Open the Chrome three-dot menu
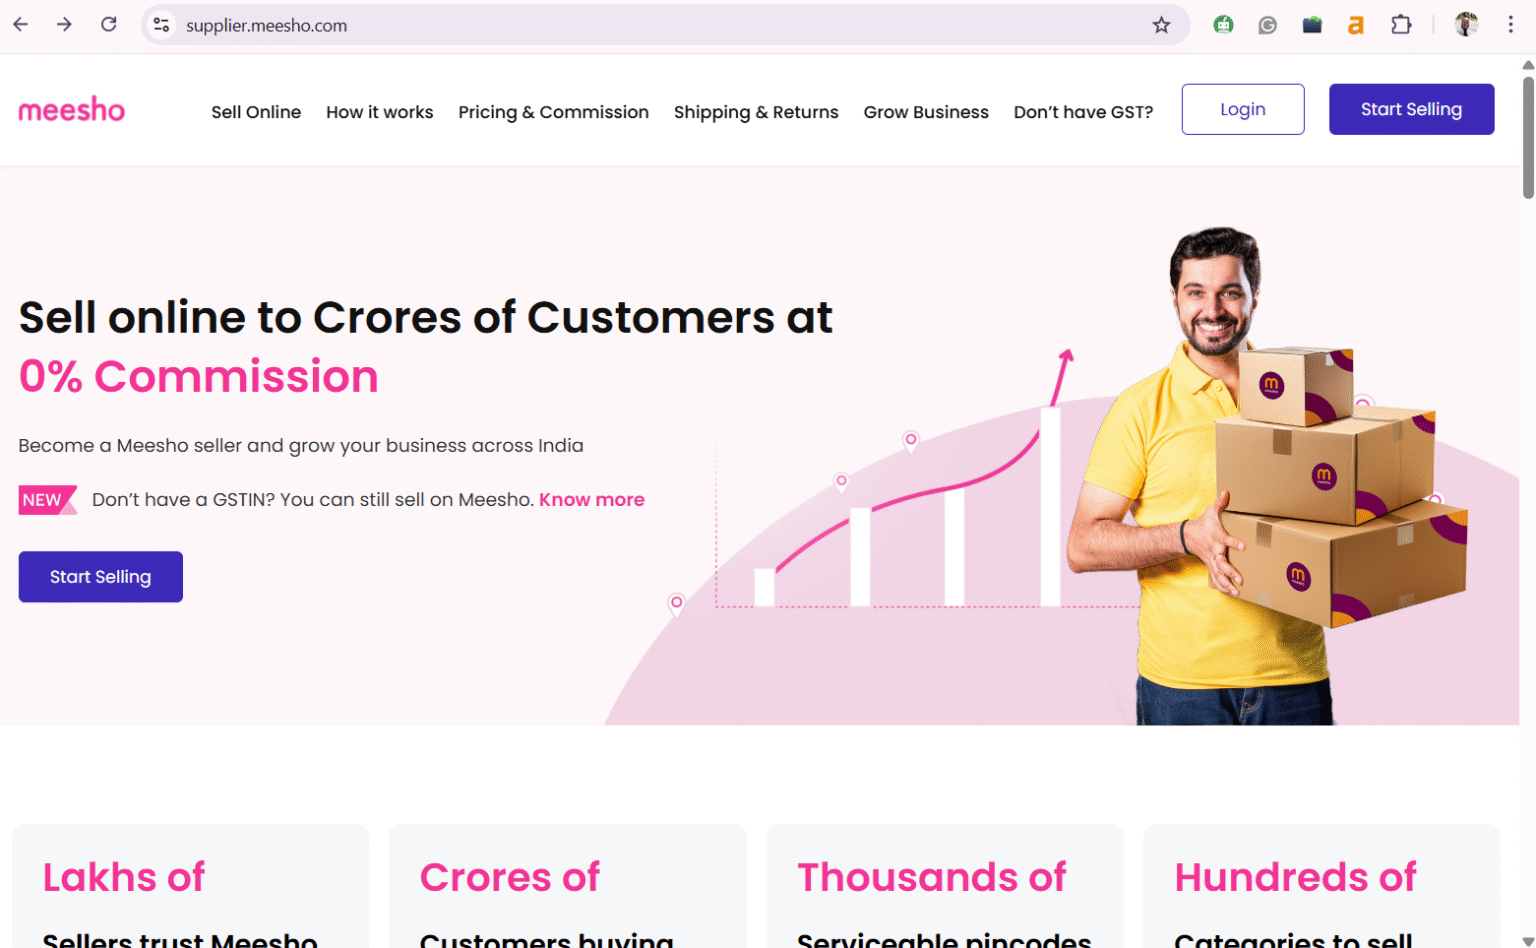The image size is (1536, 948). (1510, 25)
